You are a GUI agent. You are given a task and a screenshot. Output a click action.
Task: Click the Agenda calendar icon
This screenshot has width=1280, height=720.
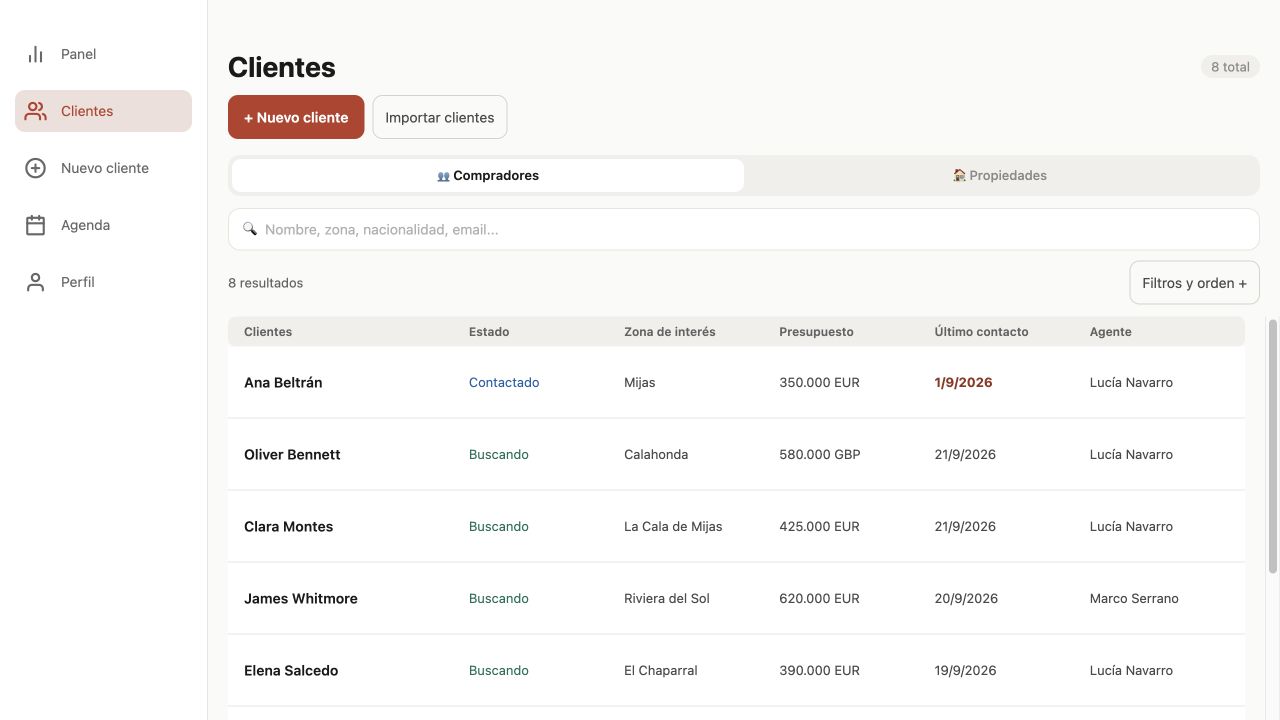[36, 225]
